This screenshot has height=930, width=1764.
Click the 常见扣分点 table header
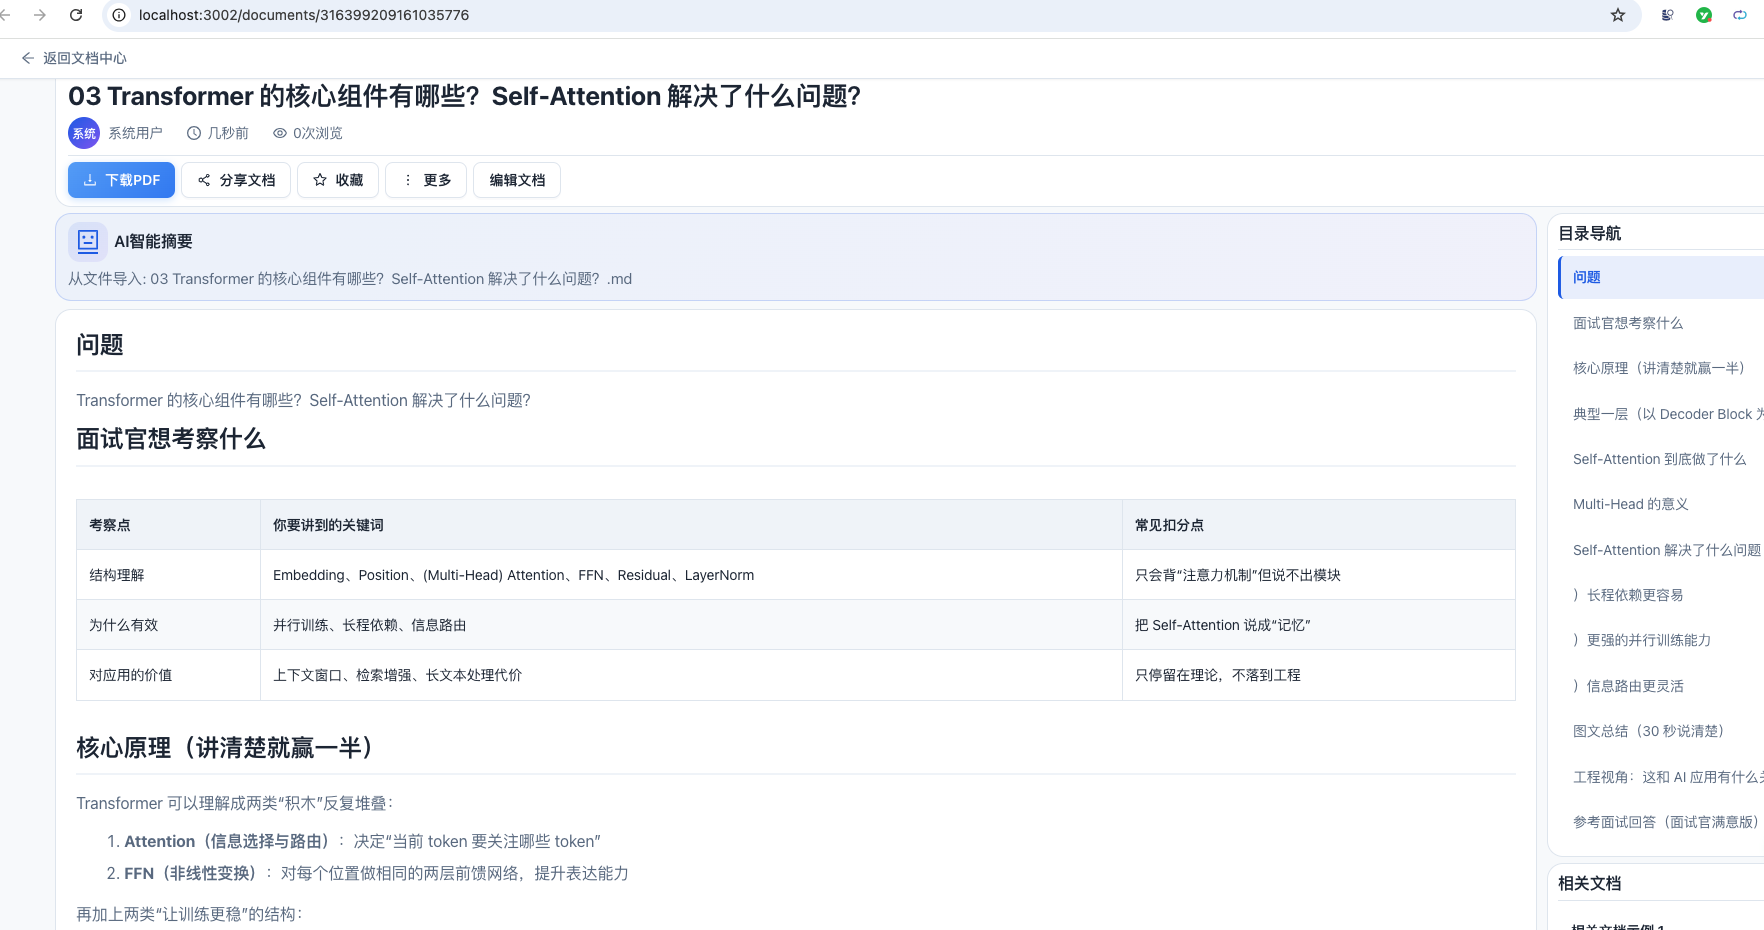(x=1319, y=525)
